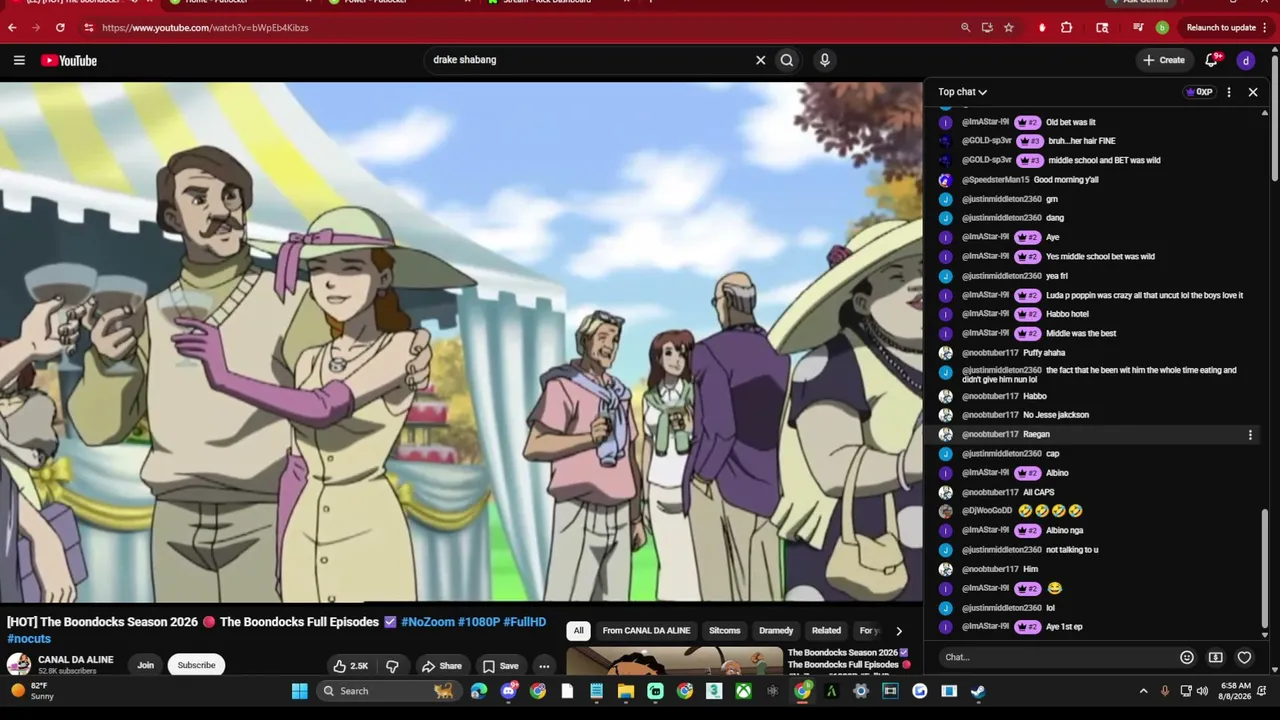This screenshot has width=1280, height=720.
Task: Open the weather widget showing 82°F
Action: click(x=33, y=691)
